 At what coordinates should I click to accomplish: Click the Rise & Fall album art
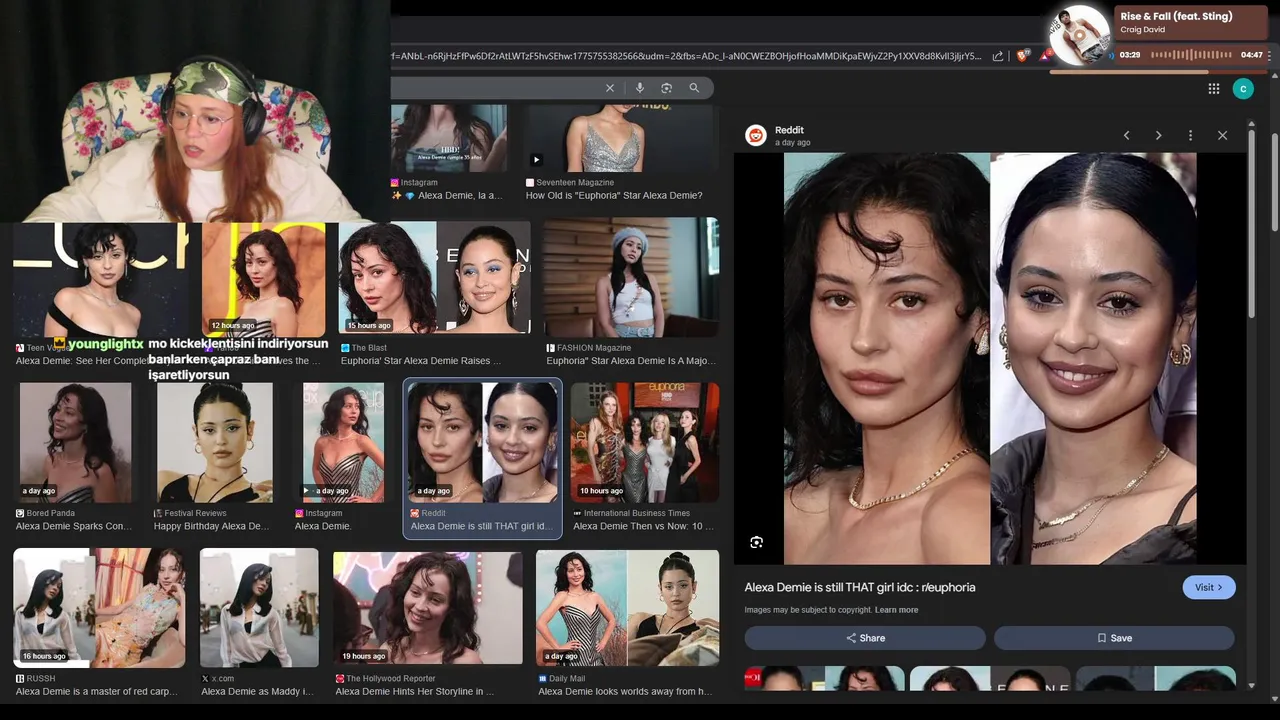click(1082, 36)
